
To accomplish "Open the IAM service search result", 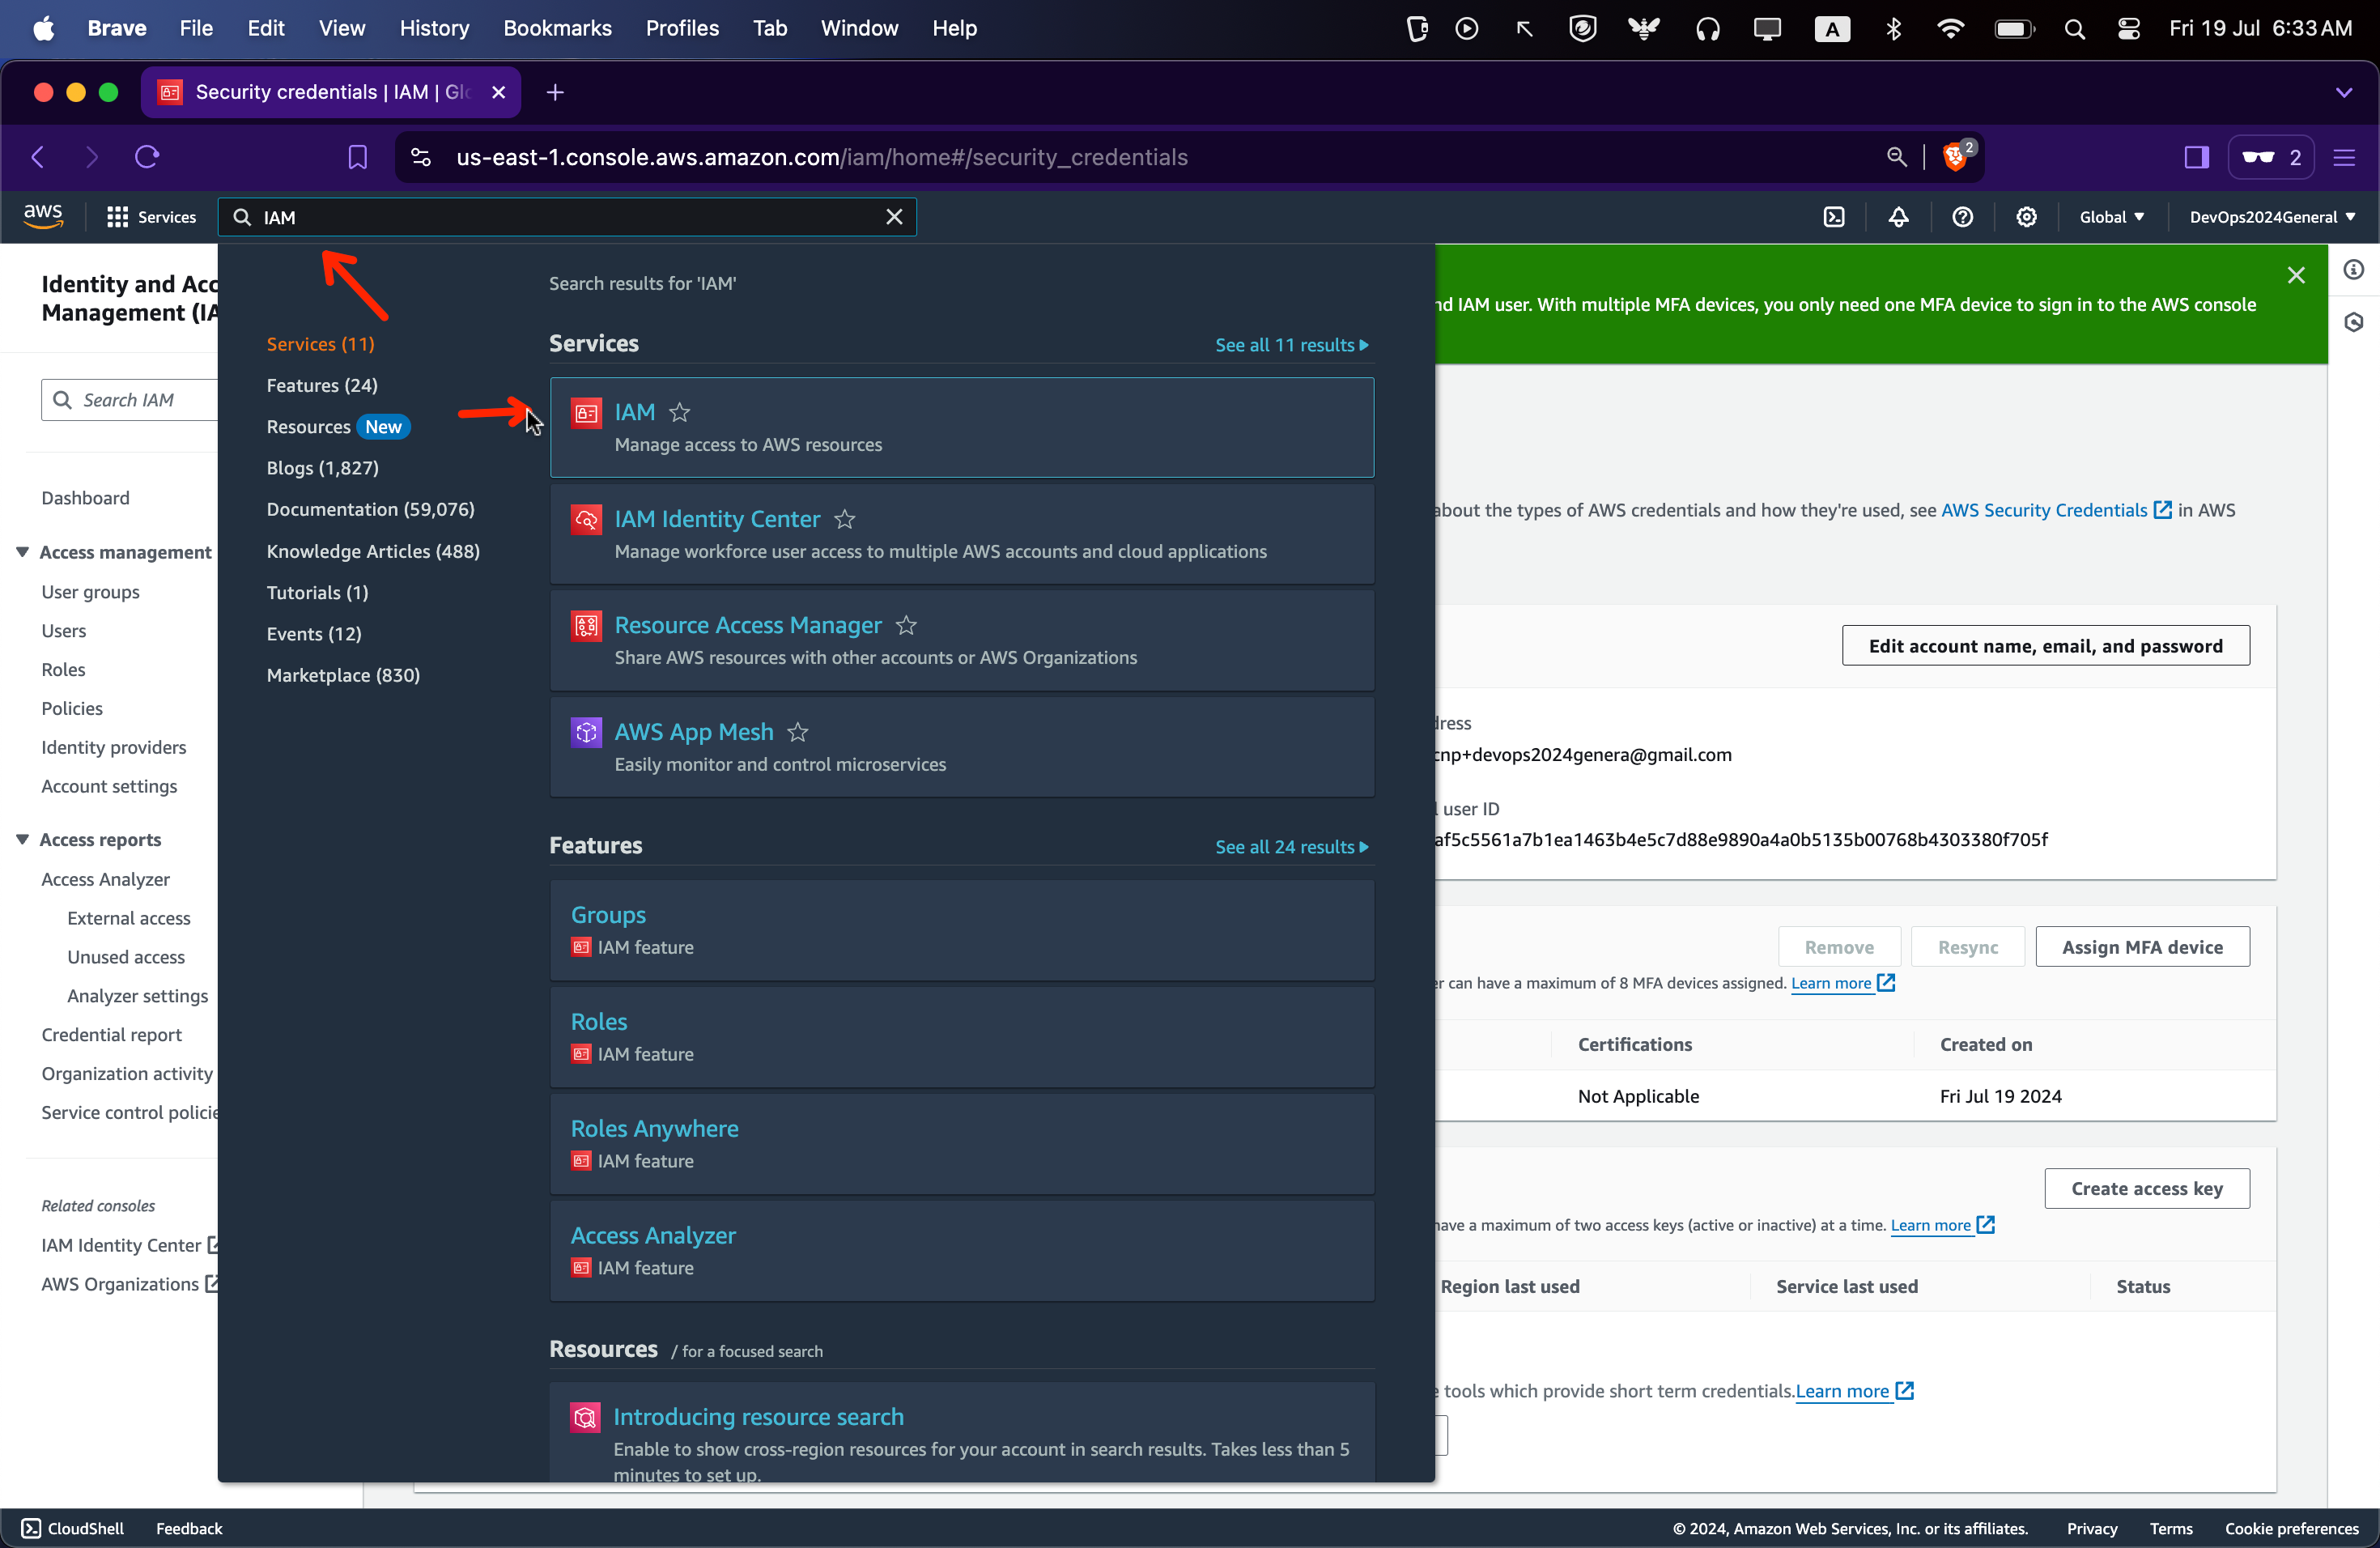I will coord(634,412).
